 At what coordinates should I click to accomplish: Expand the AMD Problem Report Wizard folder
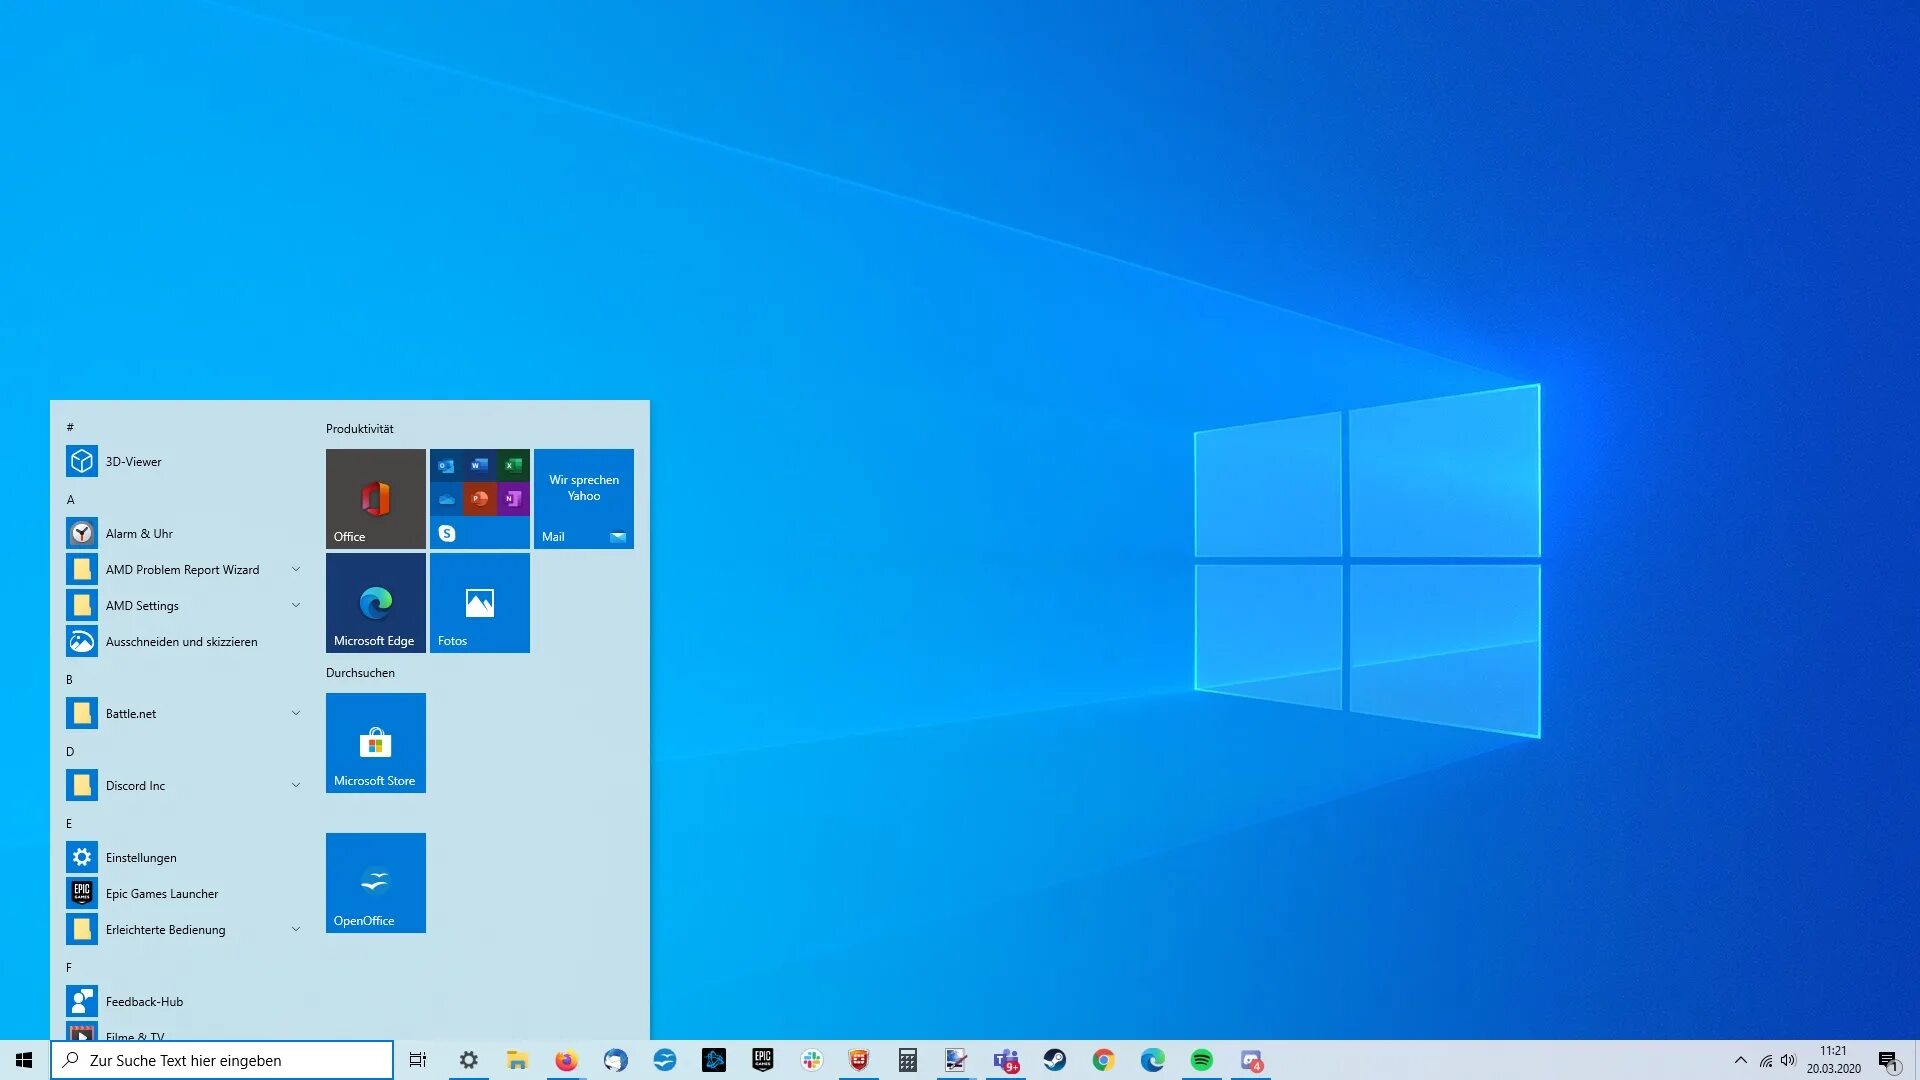click(295, 569)
